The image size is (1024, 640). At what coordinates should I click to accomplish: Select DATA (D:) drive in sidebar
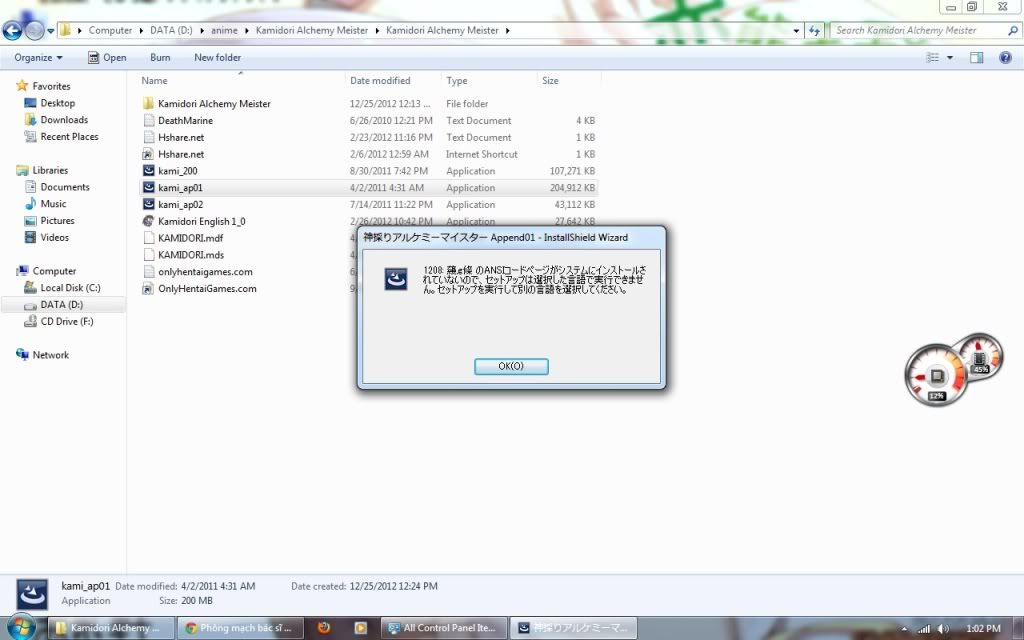61,305
